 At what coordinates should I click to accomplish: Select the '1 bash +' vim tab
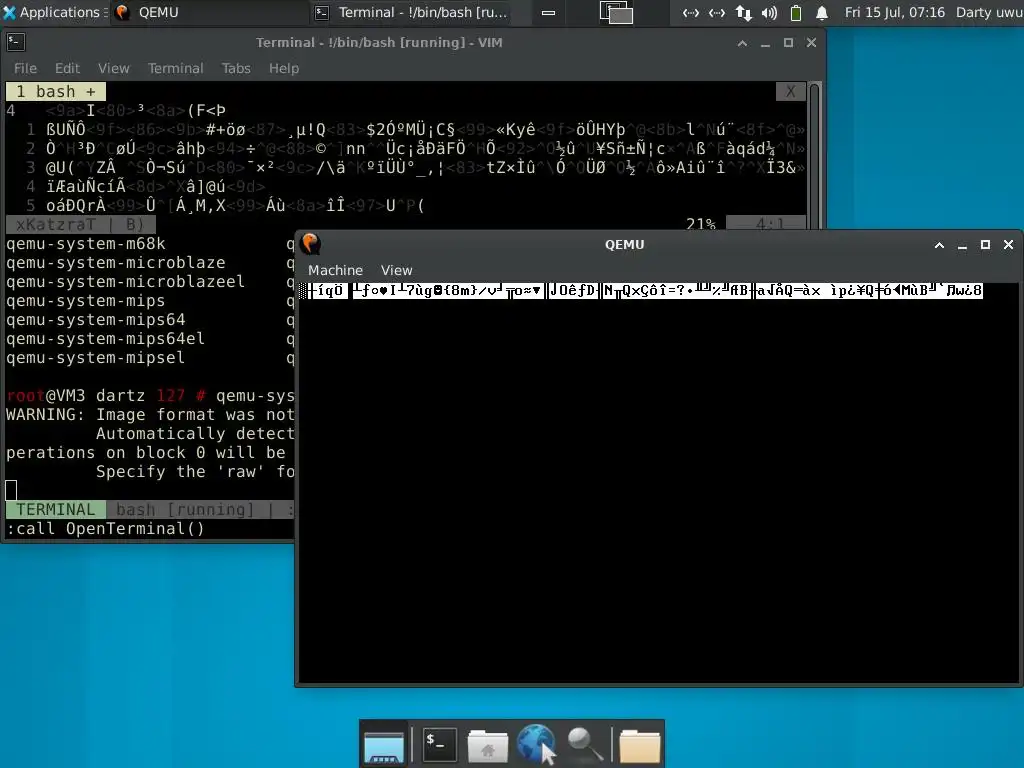pyautogui.click(x=56, y=91)
